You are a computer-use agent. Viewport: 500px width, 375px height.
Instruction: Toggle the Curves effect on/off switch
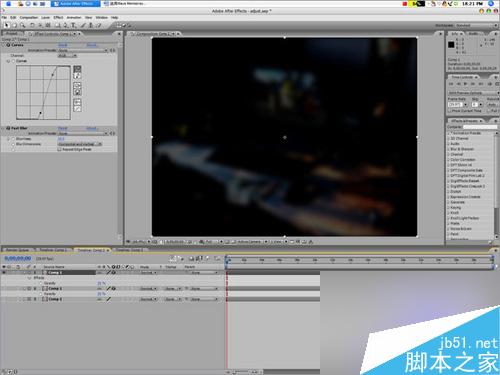pyautogui.click(x=8, y=45)
